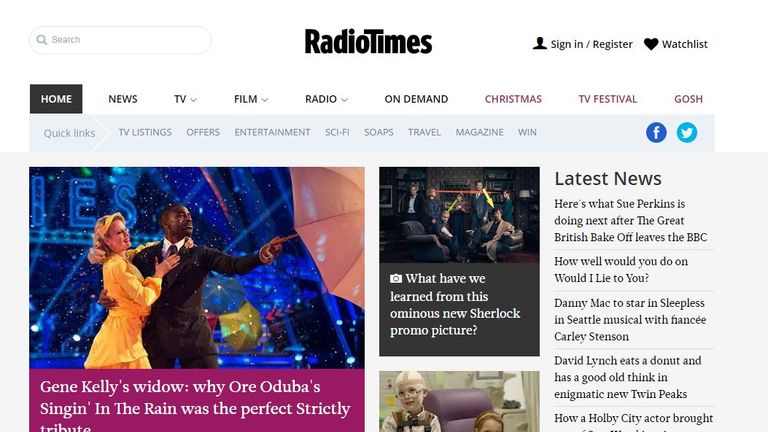This screenshot has width=768, height=432.
Task: Click into the Search field
Action: [x=120, y=40]
